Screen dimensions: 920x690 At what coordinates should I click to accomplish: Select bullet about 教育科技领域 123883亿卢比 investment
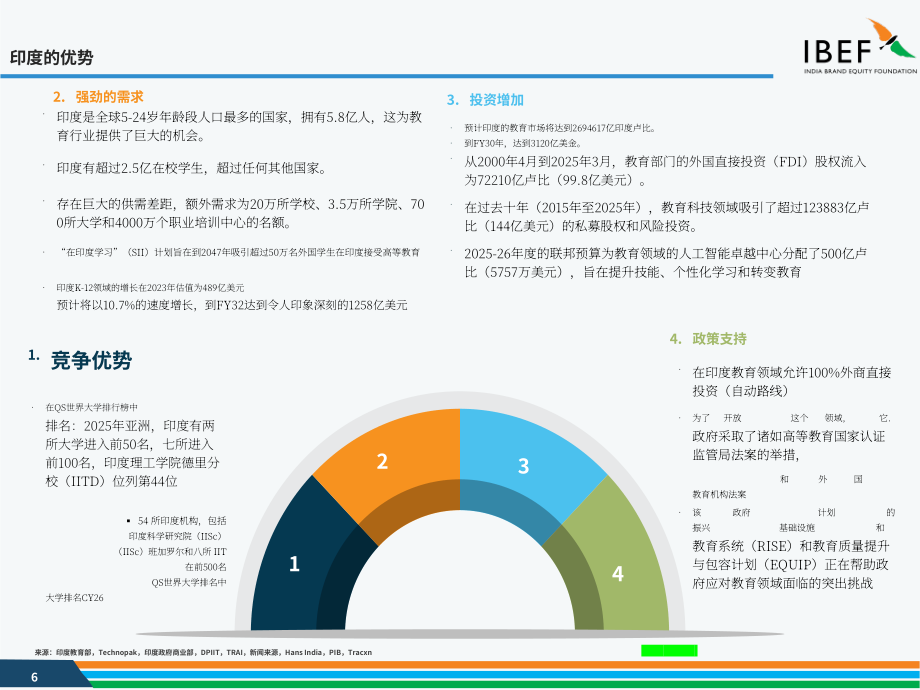coord(667,217)
